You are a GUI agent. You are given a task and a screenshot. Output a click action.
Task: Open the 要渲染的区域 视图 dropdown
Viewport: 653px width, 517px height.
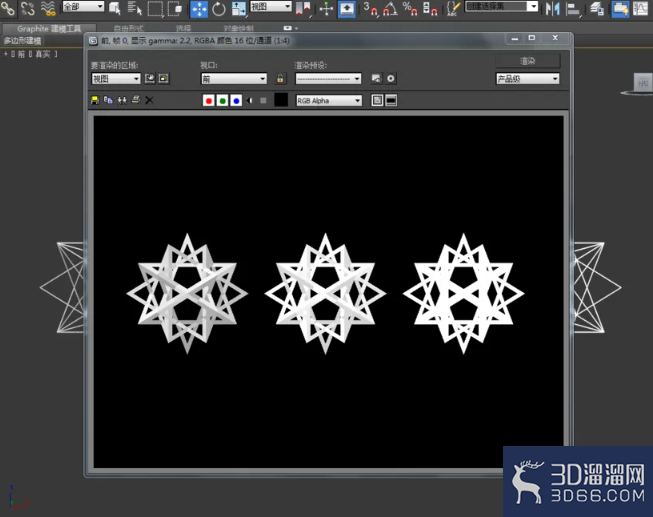click(x=116, y=79)
